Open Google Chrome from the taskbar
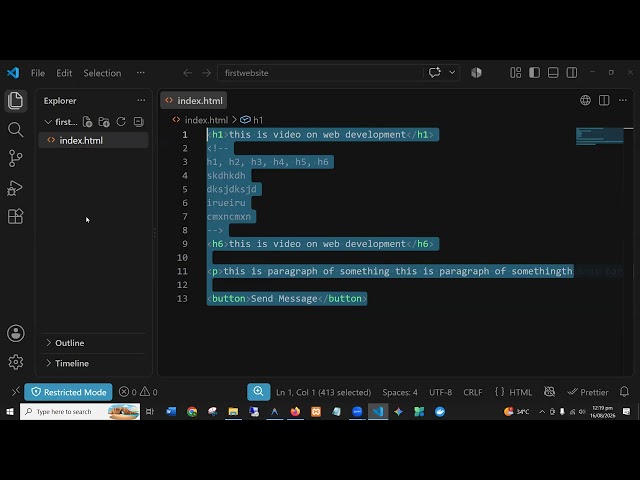 coord(192,411)
